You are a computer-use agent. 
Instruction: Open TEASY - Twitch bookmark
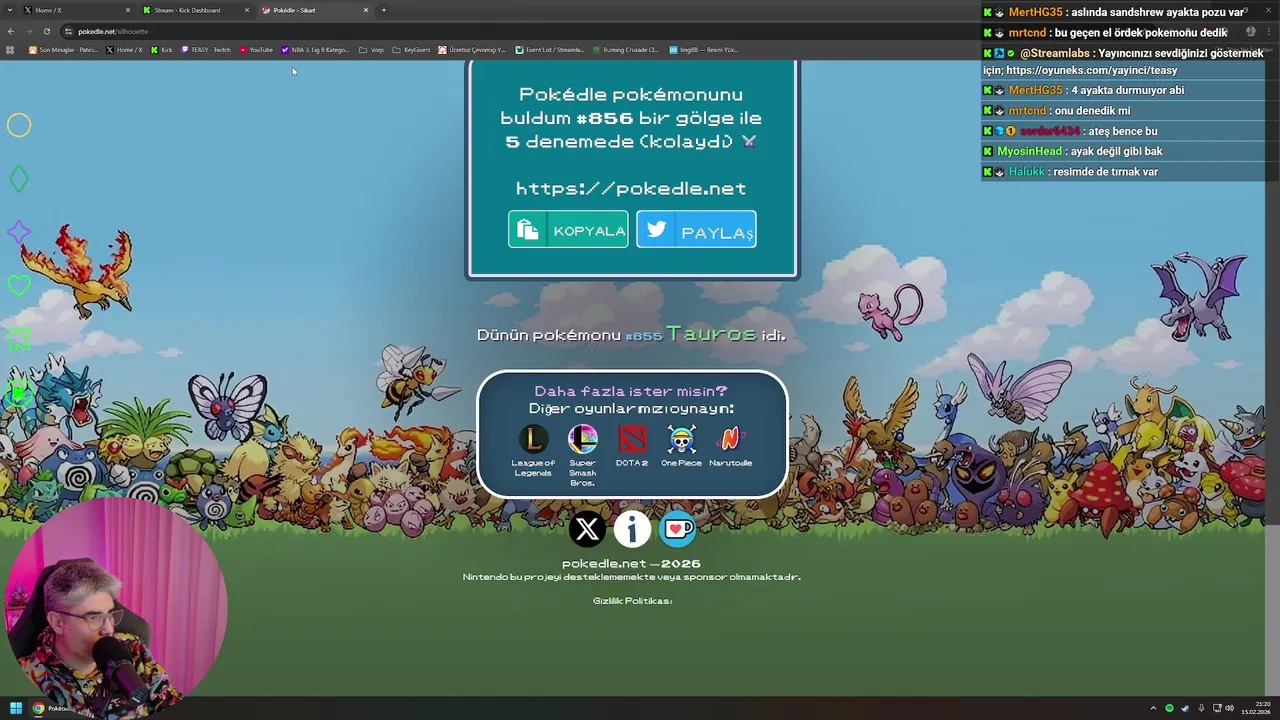(x=206, y=50)
